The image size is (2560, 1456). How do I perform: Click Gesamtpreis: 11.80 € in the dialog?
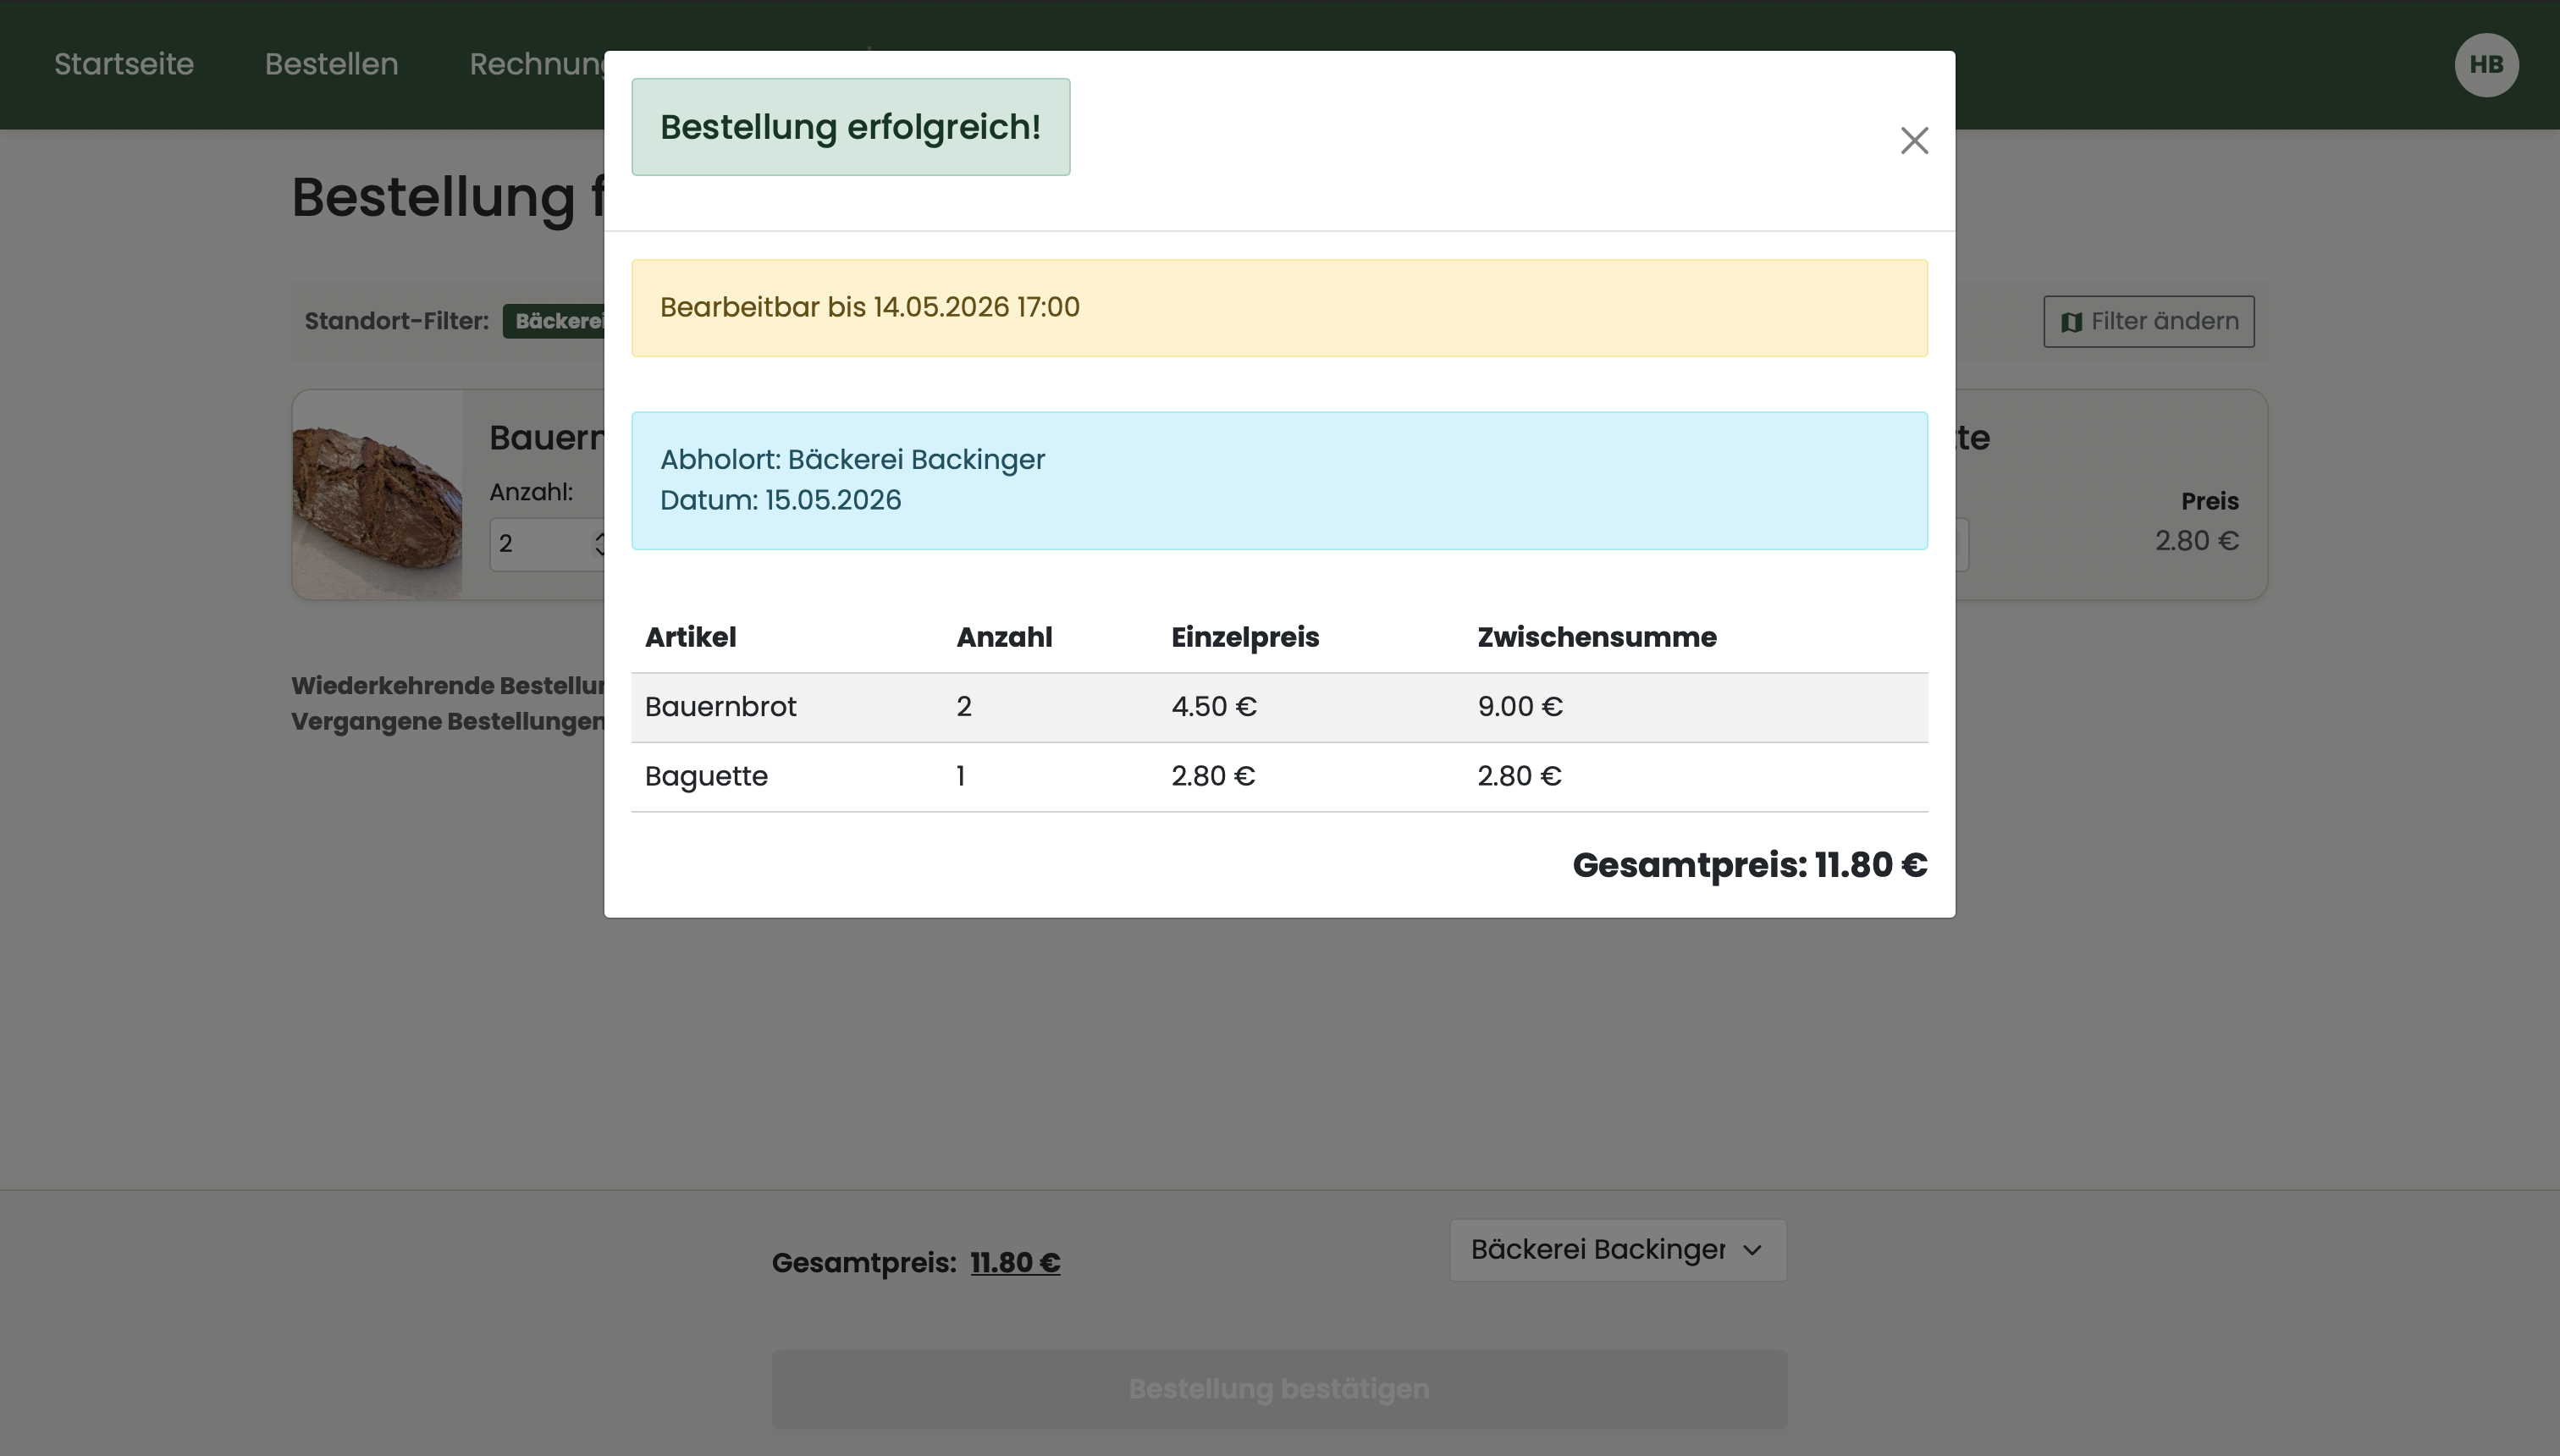1749,865
